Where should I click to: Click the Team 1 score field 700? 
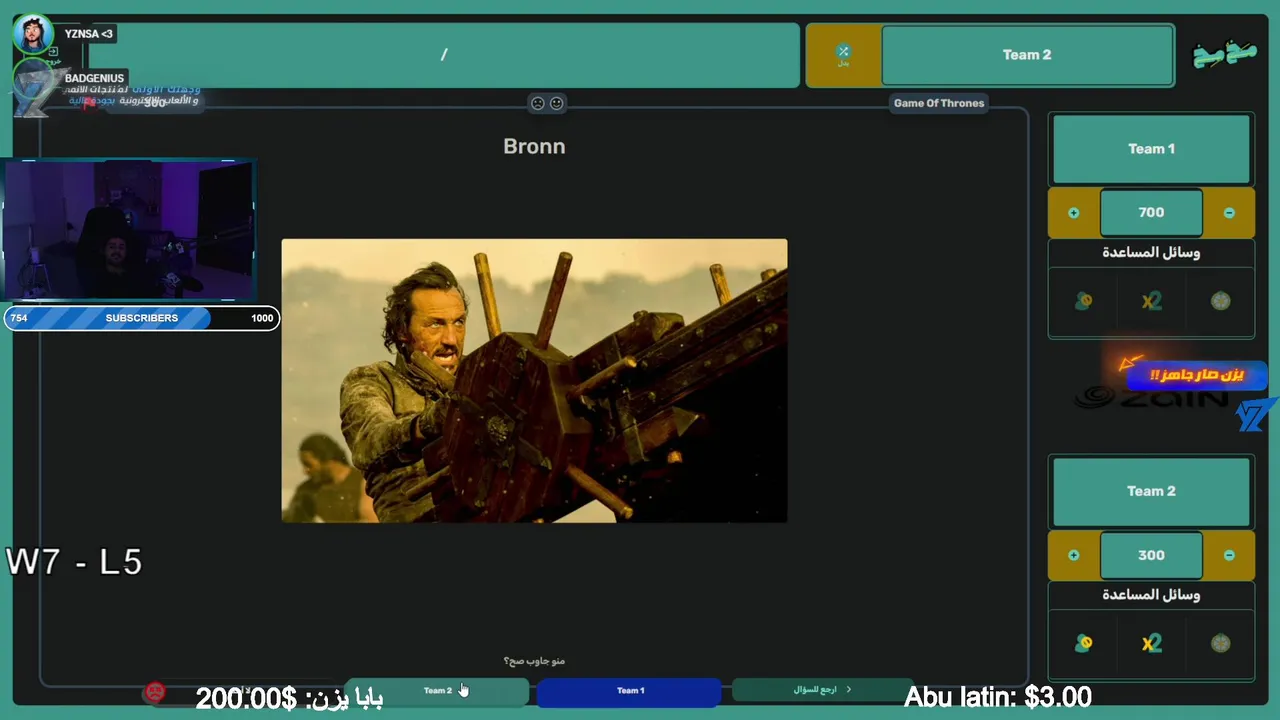(1151, 212)
